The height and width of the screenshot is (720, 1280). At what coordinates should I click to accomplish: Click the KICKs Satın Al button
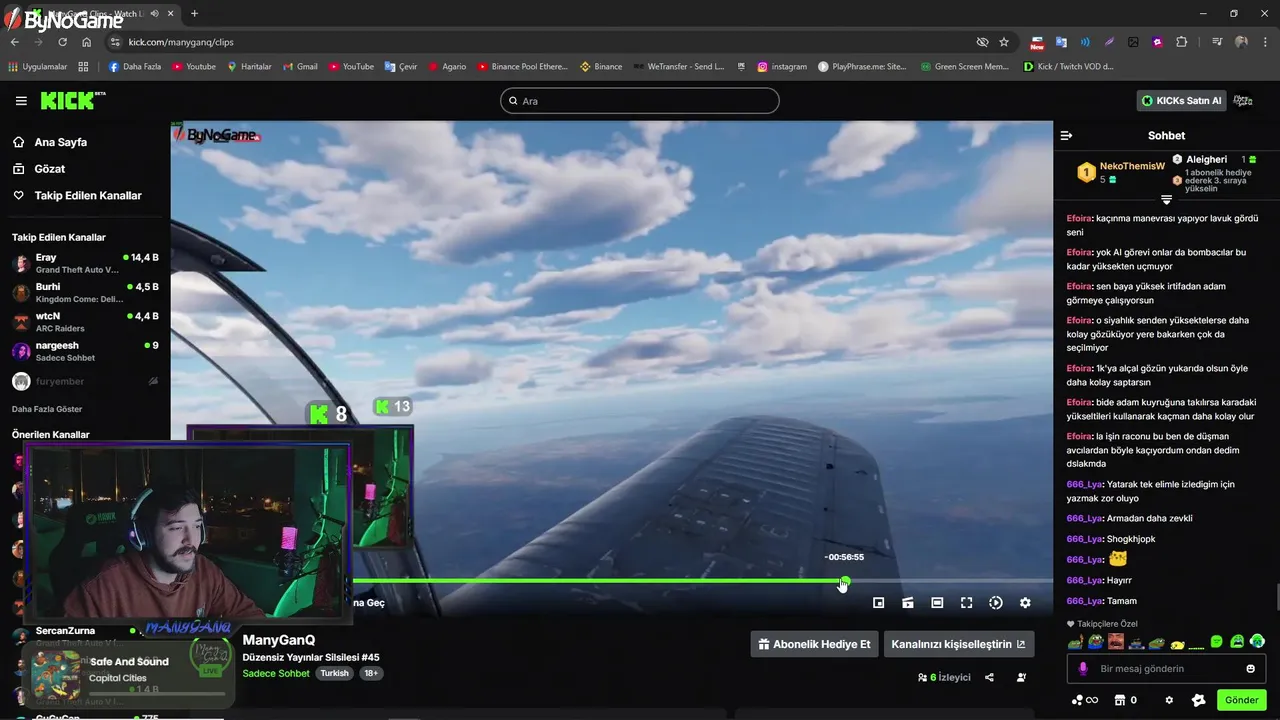point(1181,101)
